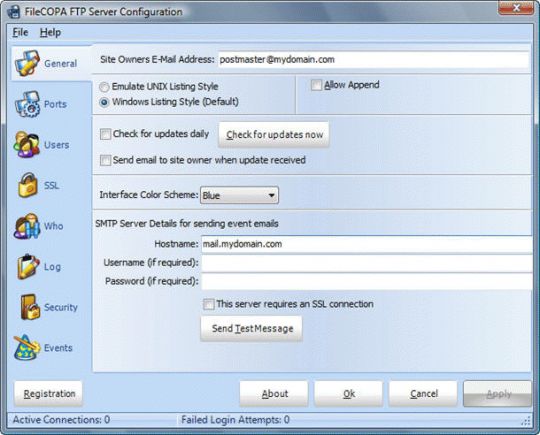Open the Users section icon
Viewport: 540px width, 435px height.
(27, 145)
